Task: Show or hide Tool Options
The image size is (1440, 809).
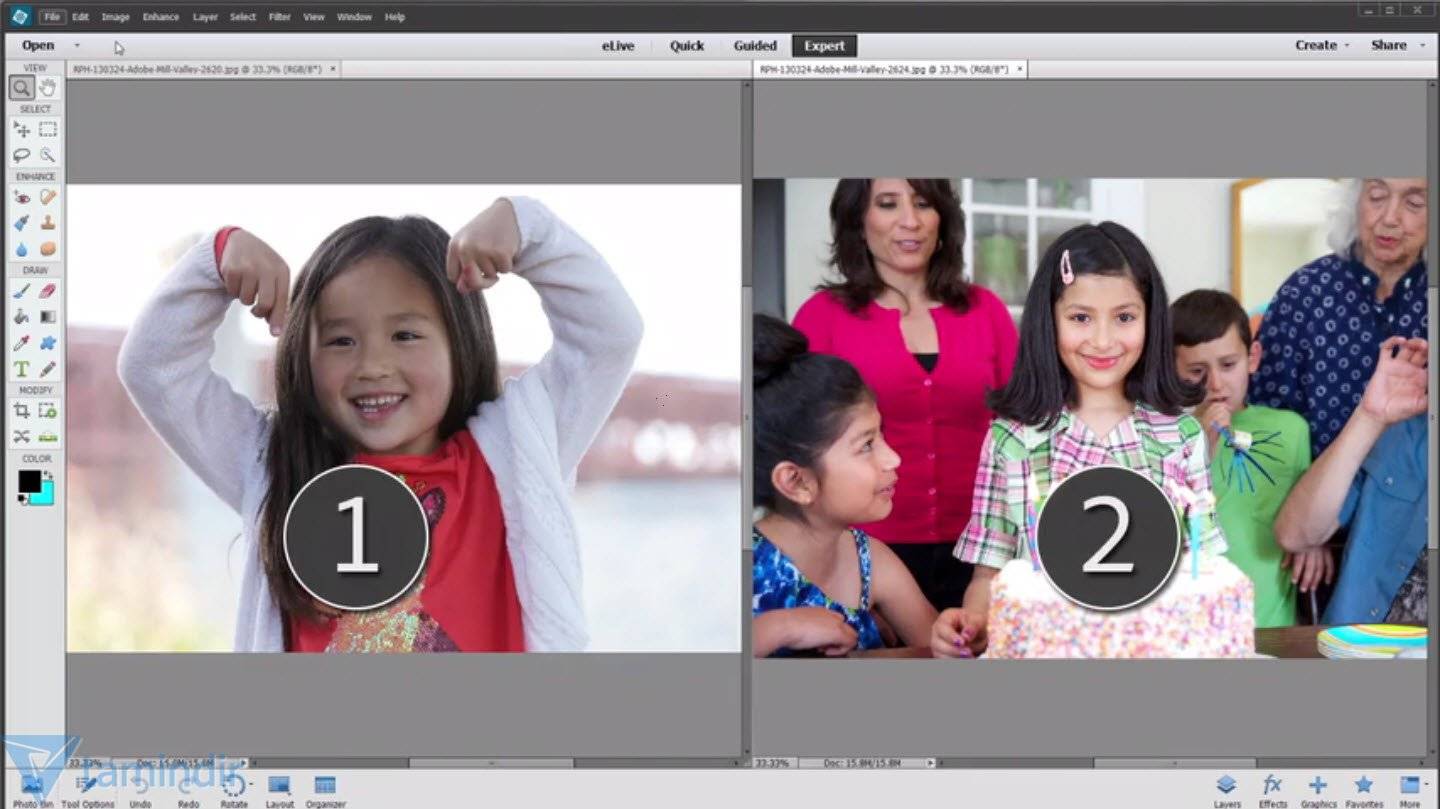Action: pos(87,789)
